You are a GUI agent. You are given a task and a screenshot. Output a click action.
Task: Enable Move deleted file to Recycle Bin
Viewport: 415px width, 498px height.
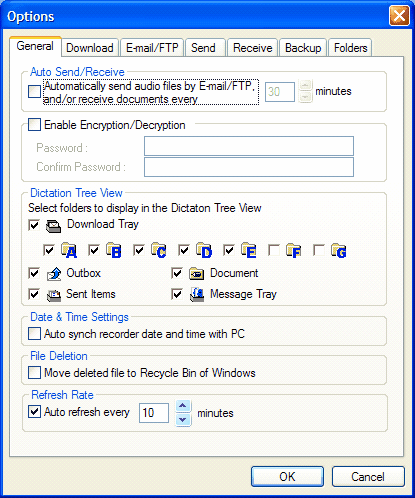[x=34, y=373]
